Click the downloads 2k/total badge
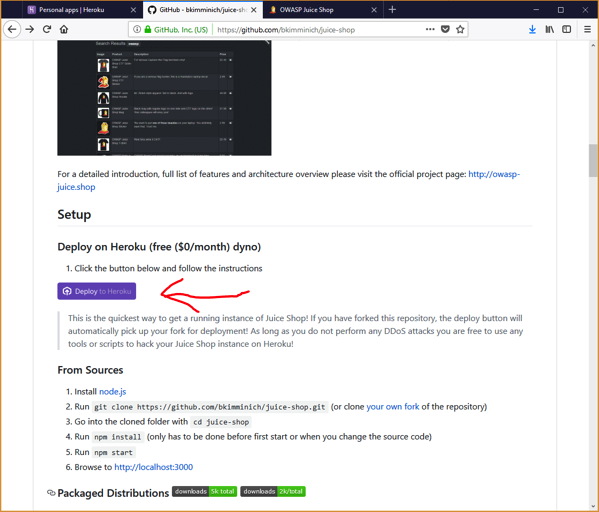Screen dimensions: 599x512 [273, 491]
